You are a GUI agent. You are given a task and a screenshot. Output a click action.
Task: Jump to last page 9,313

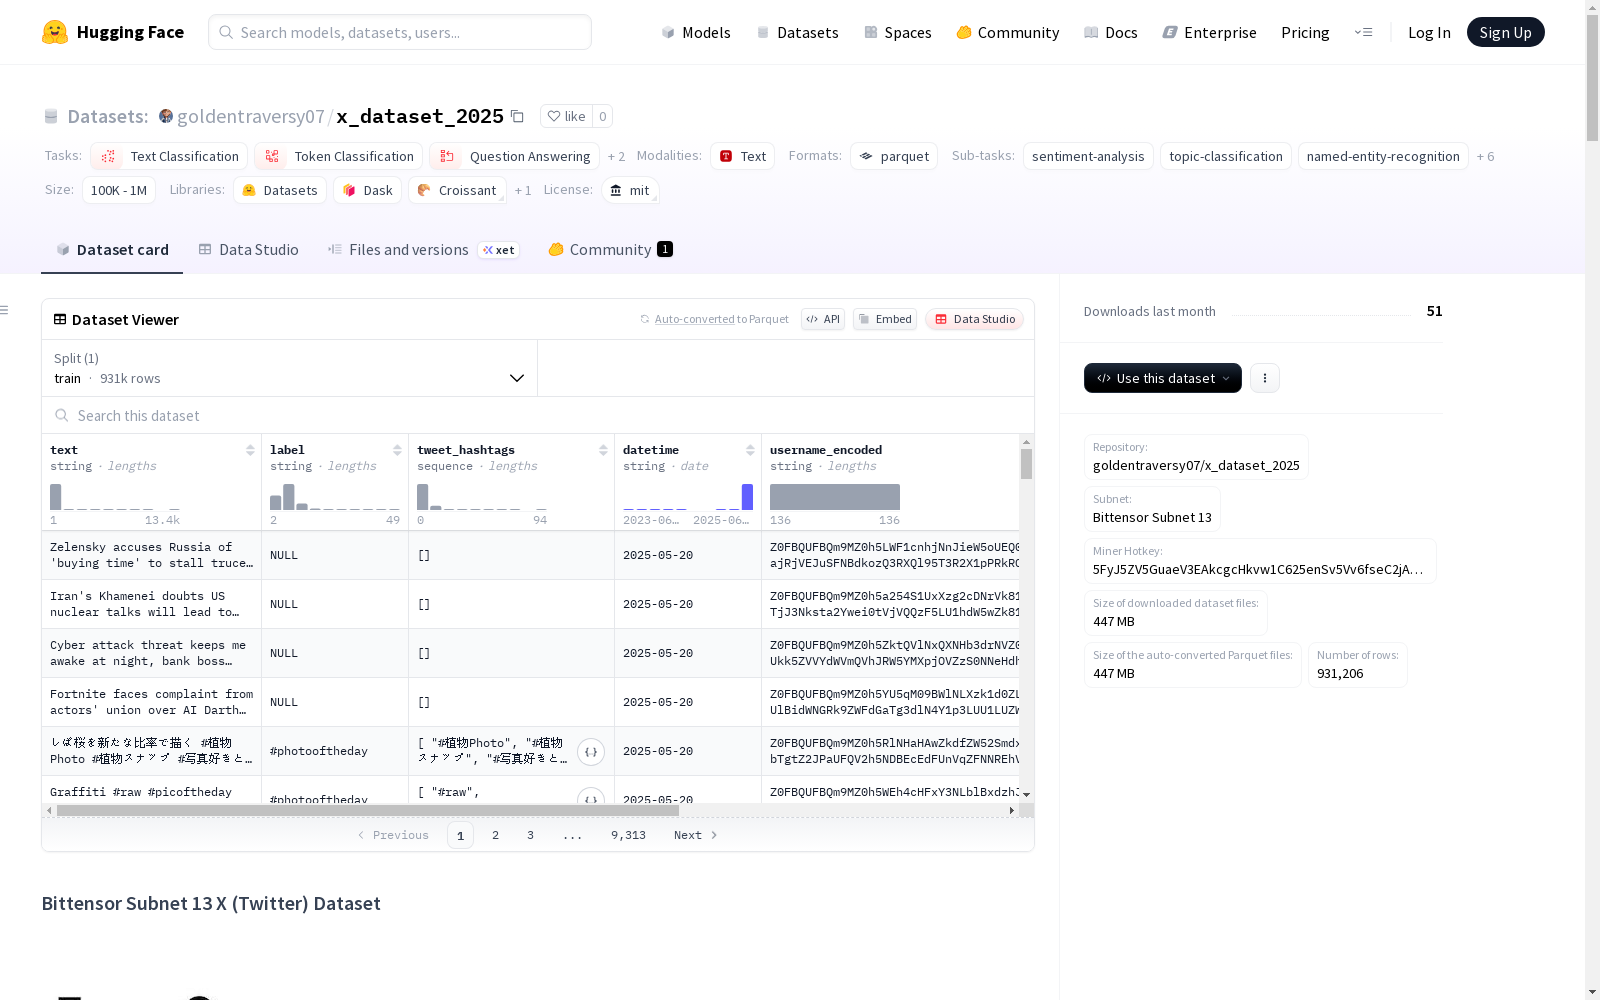pos(628,835)
